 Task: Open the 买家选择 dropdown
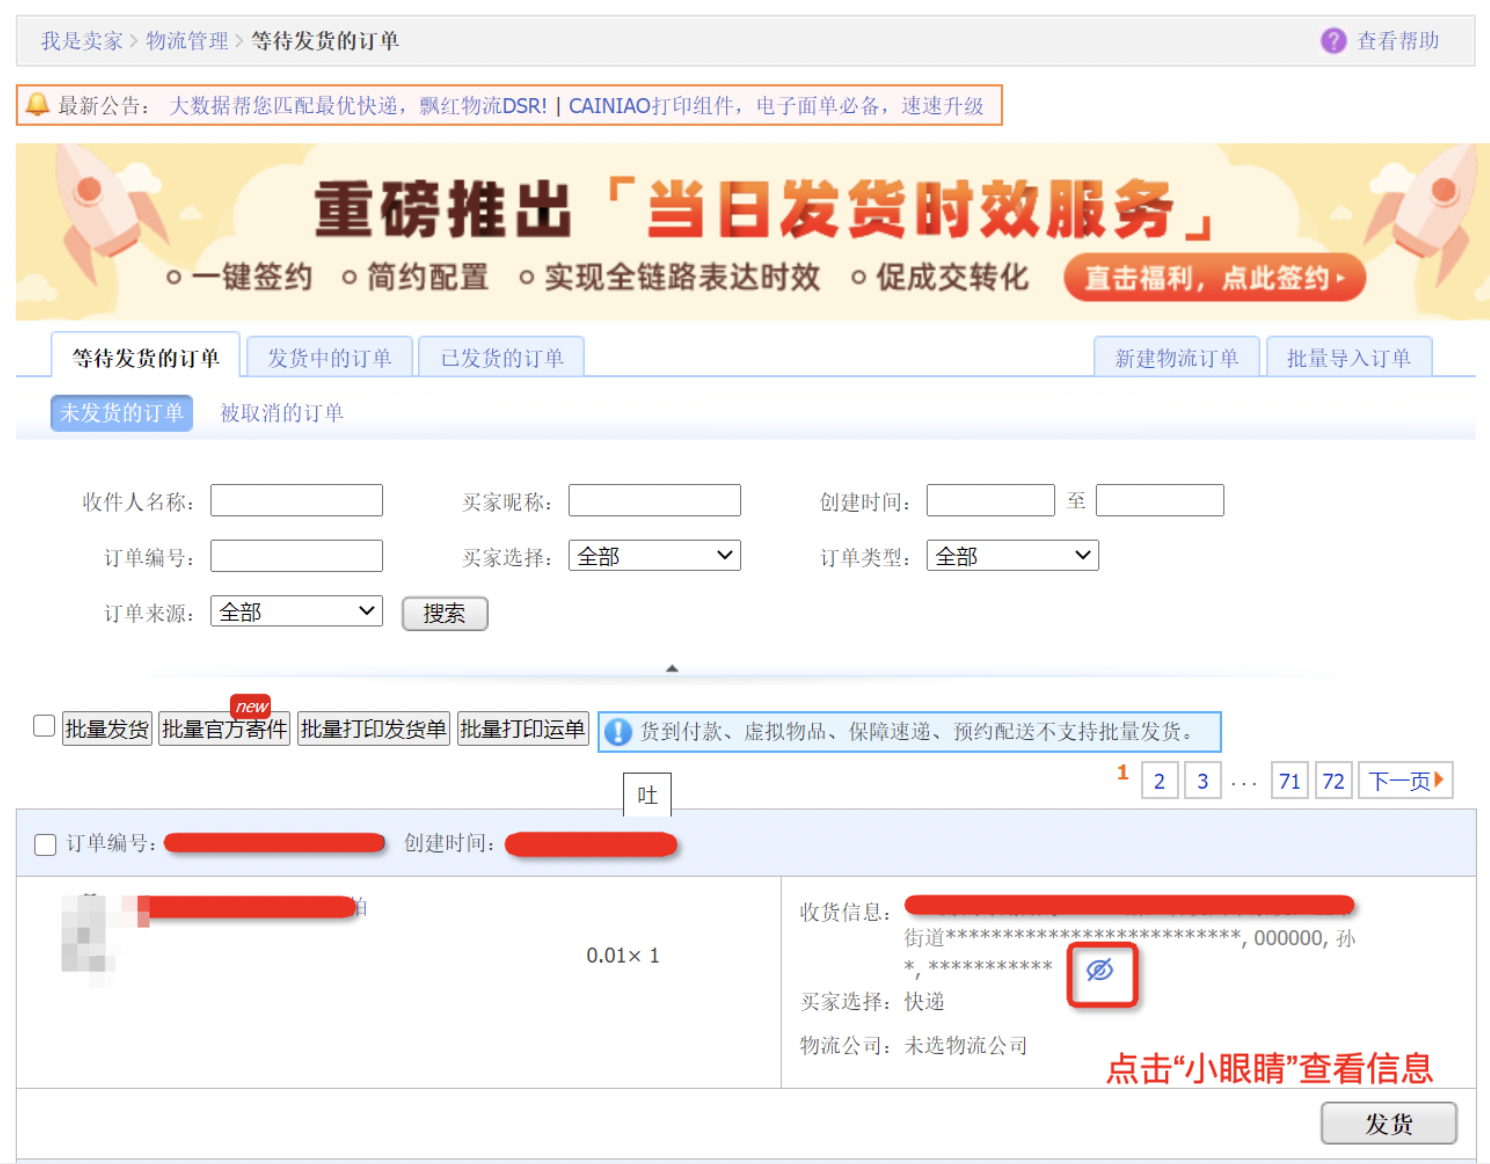coord(654,556)
